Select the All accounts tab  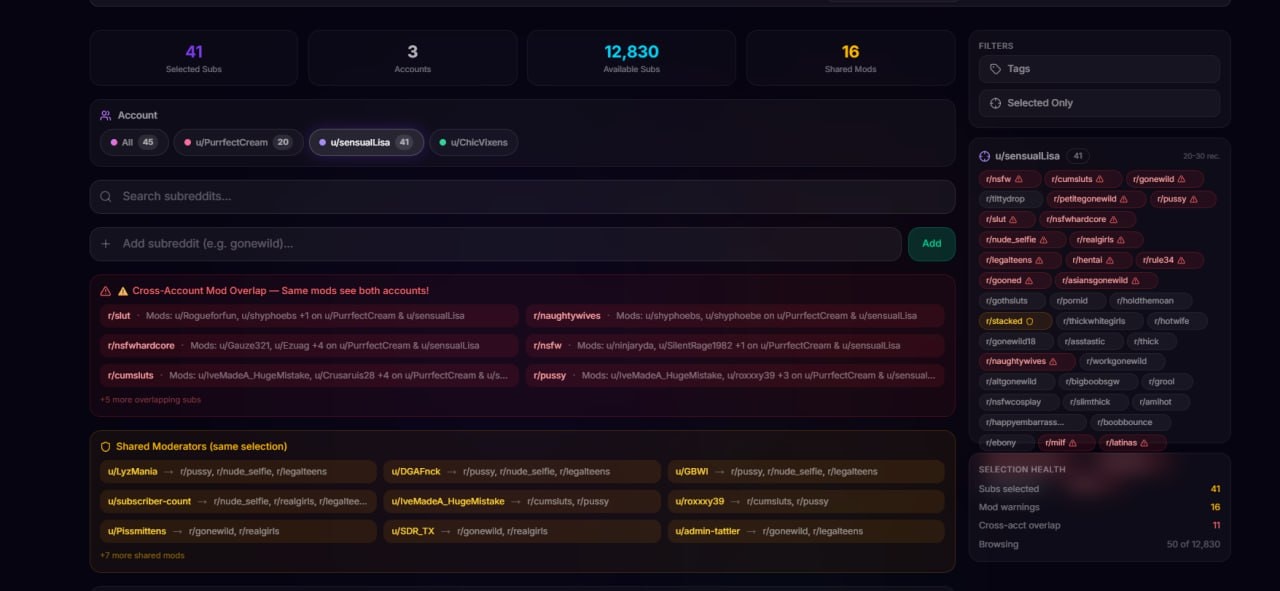pyautogui.click(x=133, y=142)
